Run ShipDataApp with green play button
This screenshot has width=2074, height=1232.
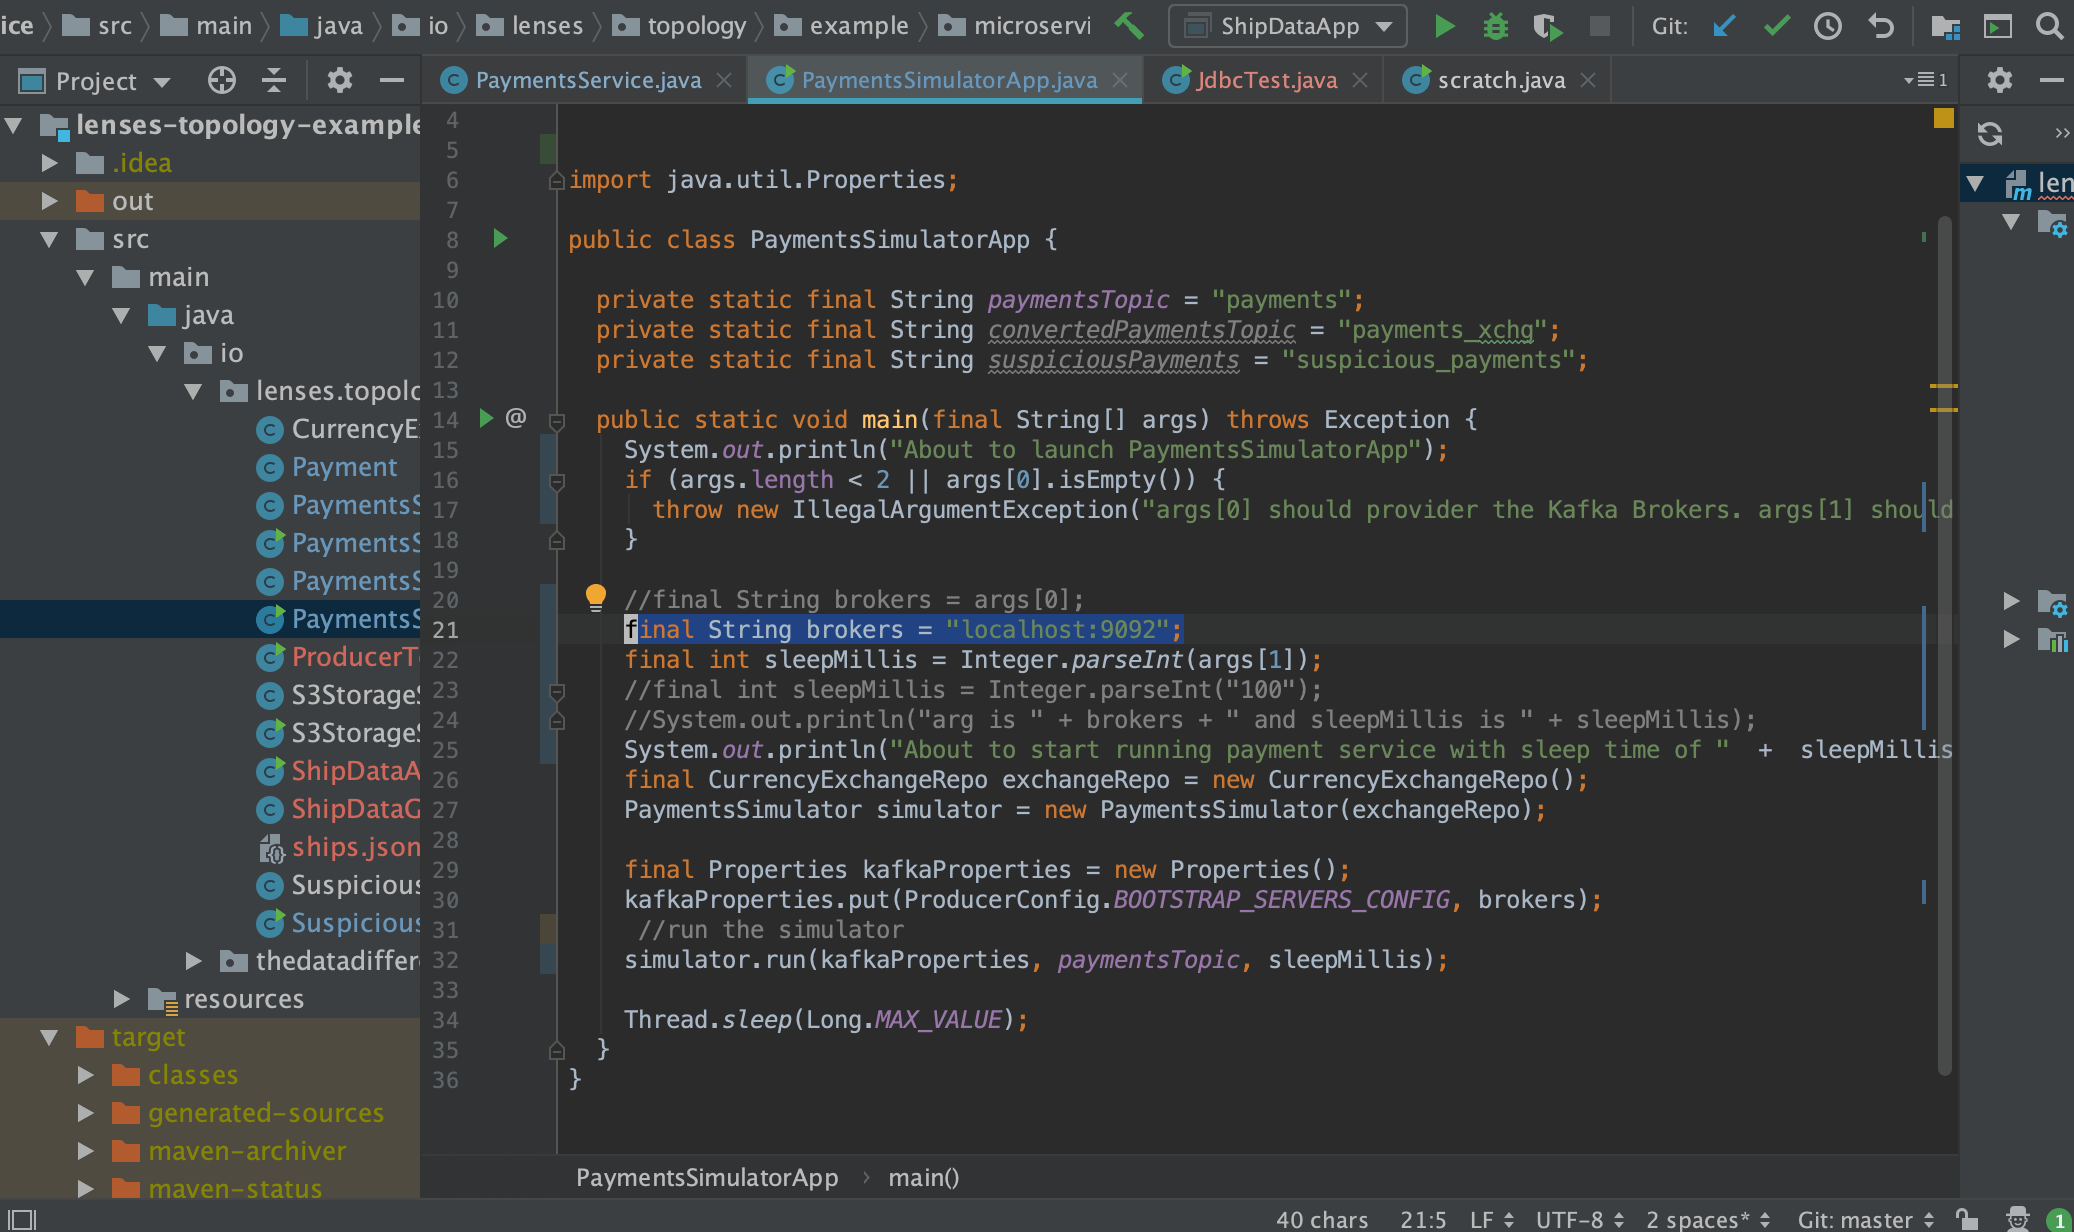click(x=1444, y=26)
